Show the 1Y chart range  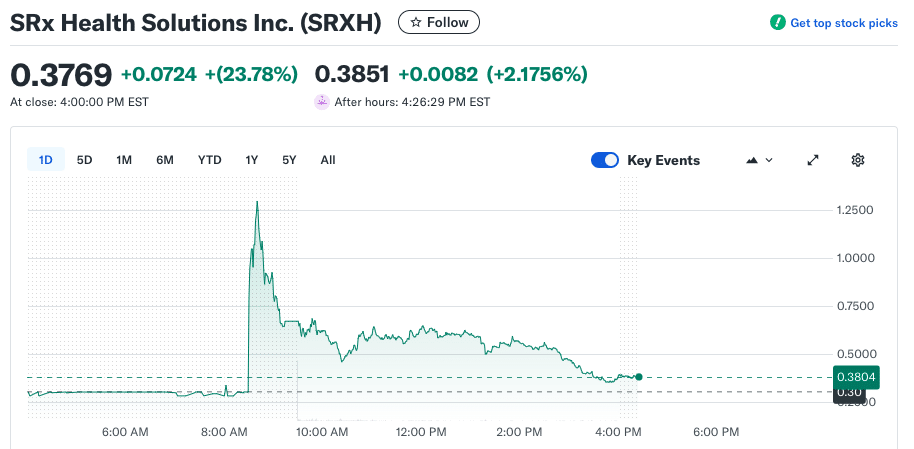tap(252, 160)
